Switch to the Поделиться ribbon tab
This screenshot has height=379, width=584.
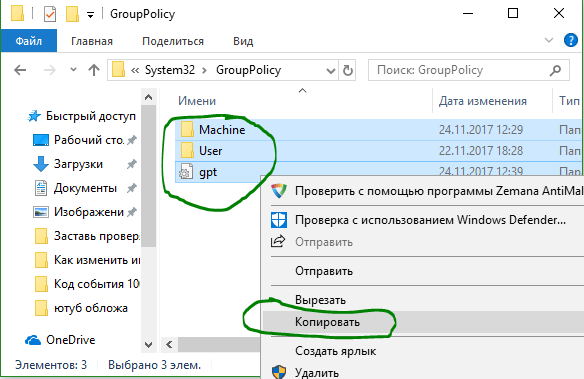click(x=173, y=41)
